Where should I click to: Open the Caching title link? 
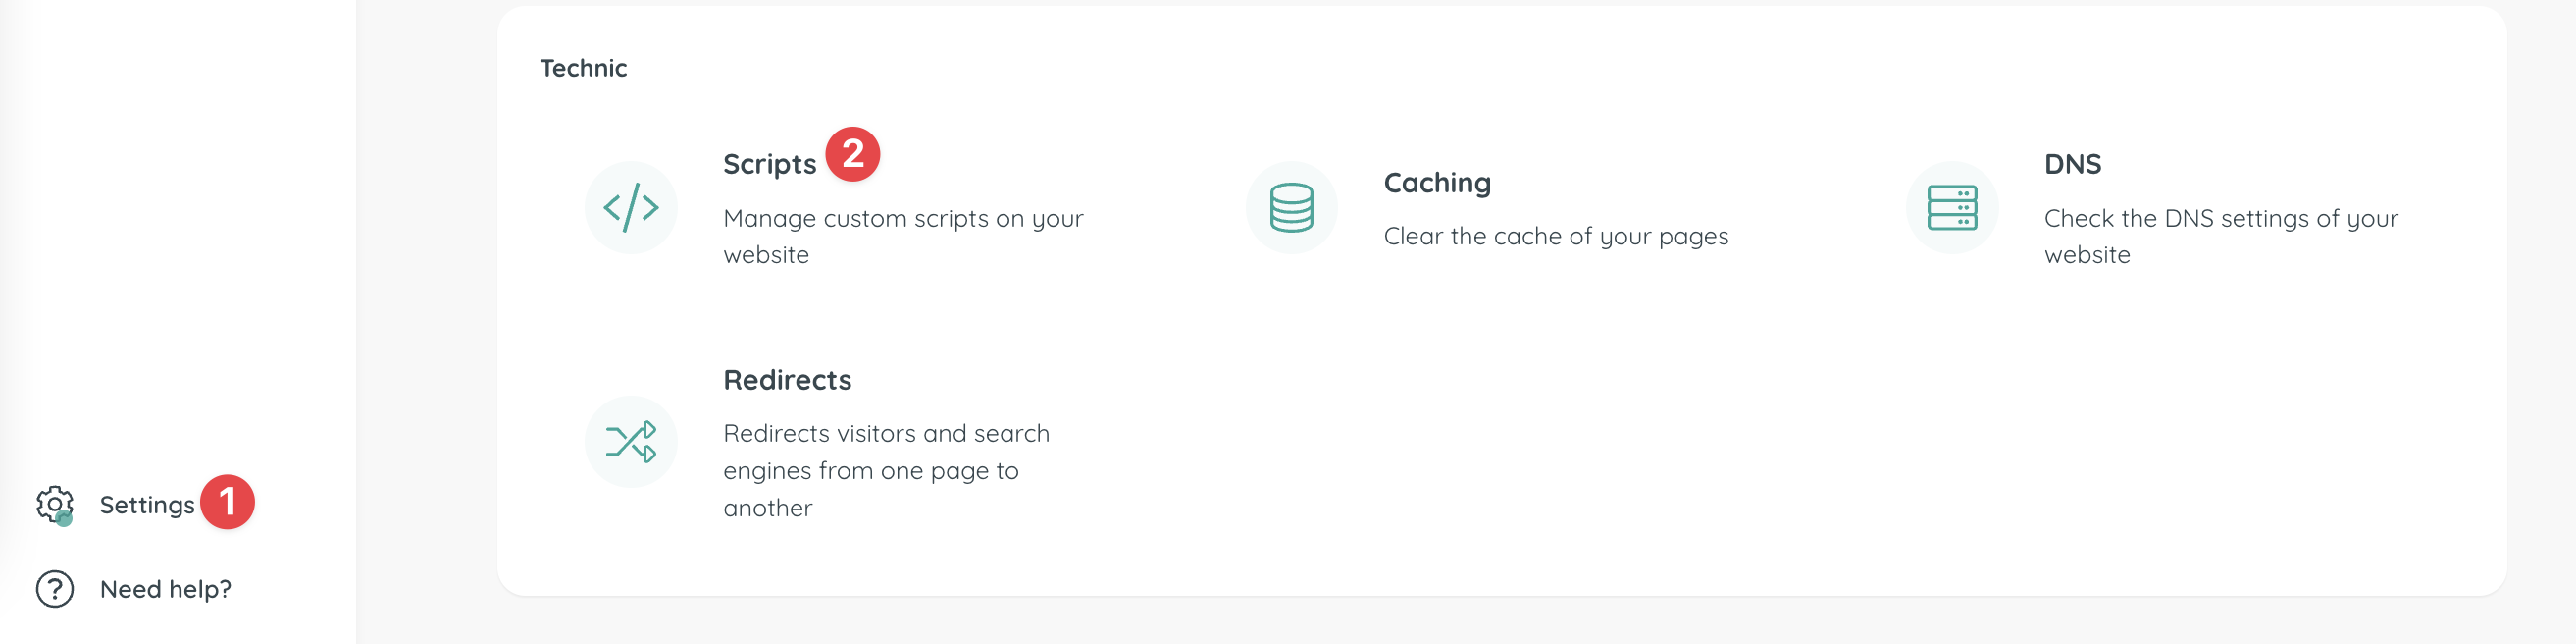[1437, 183]
